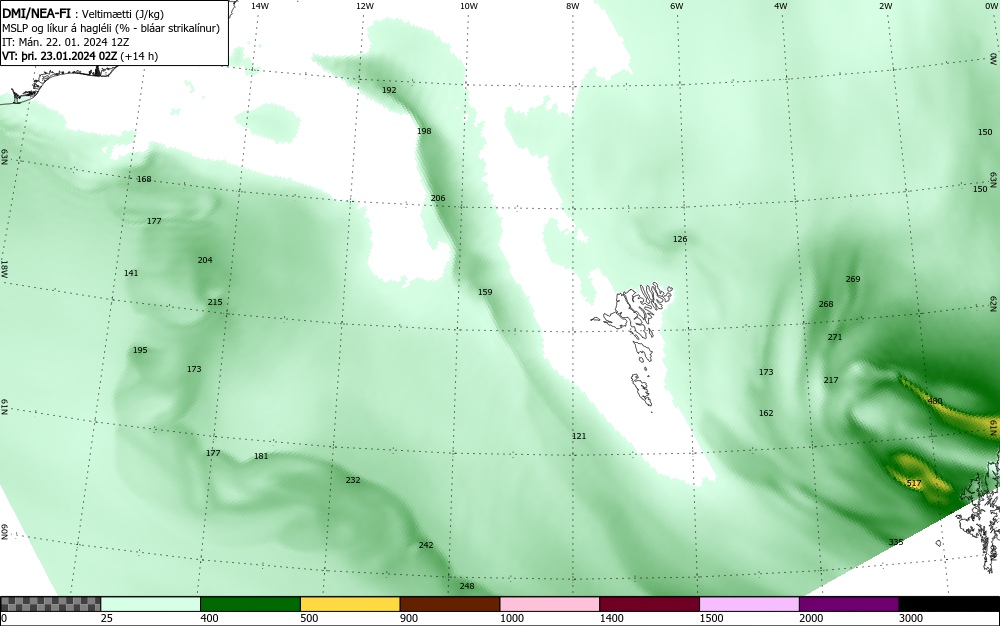Select the 126 value north of the islands

tap(680, 239)
